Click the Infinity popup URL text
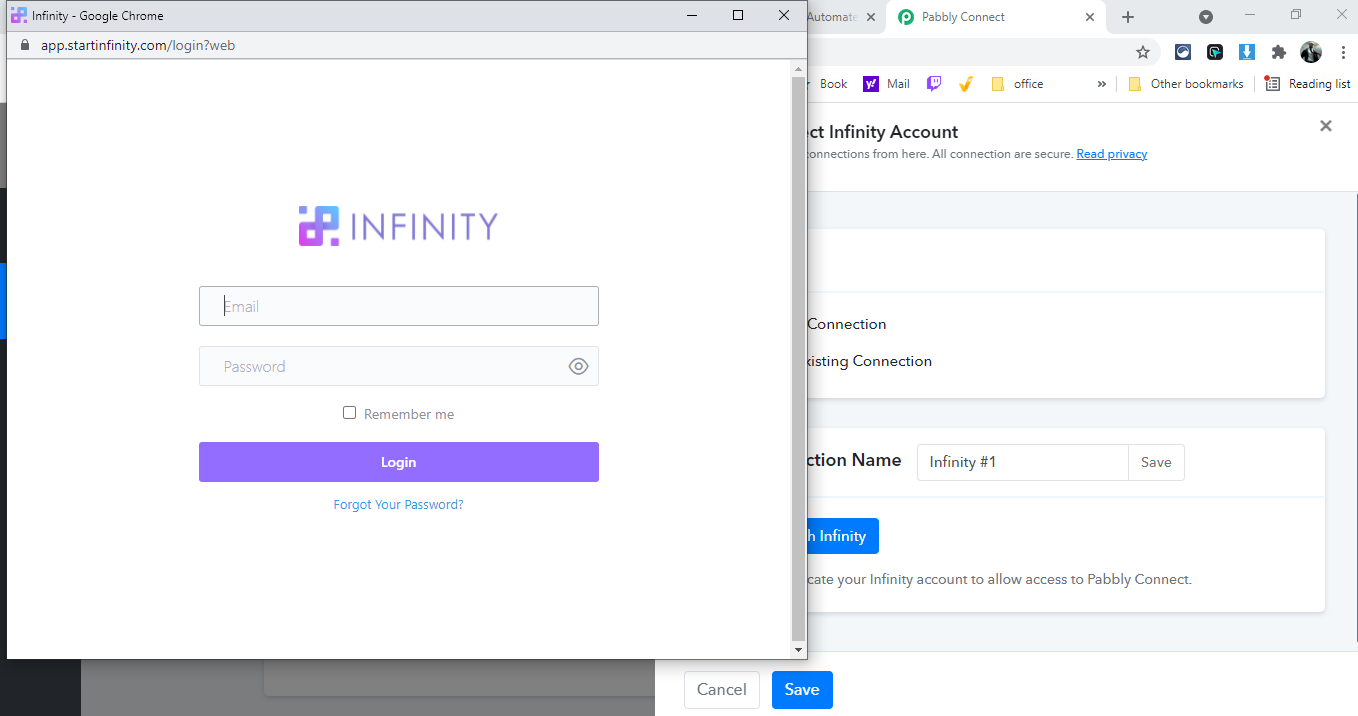This screenshot has width=1358, height=716. point(138,45)
